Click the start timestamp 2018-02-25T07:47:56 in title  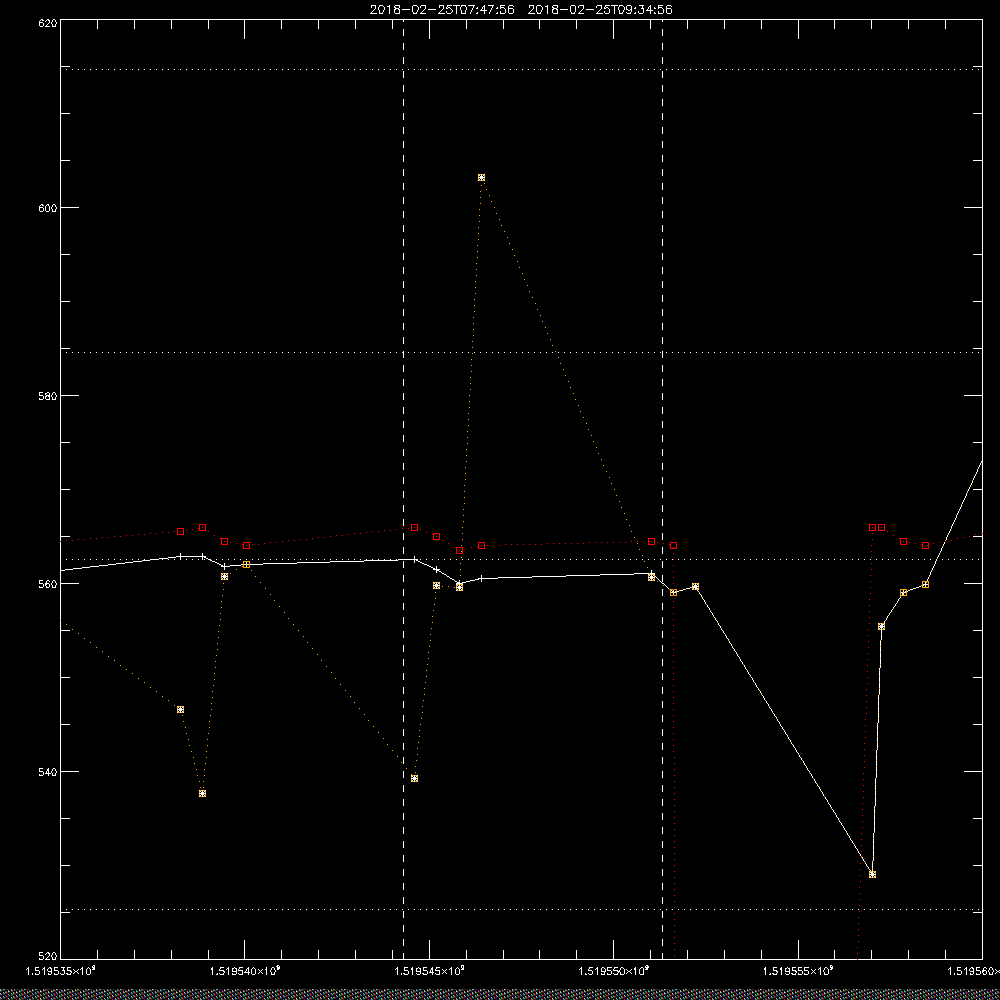tap(442, 10)
